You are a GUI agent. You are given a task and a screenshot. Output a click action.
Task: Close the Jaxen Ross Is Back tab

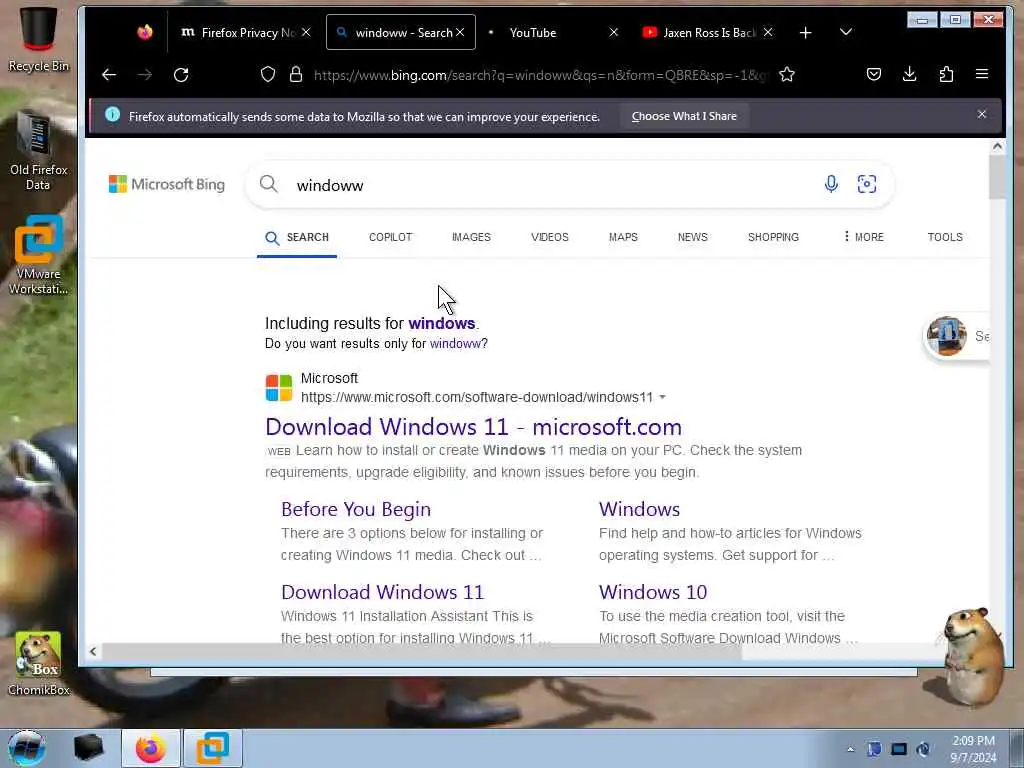pos(768,32)
